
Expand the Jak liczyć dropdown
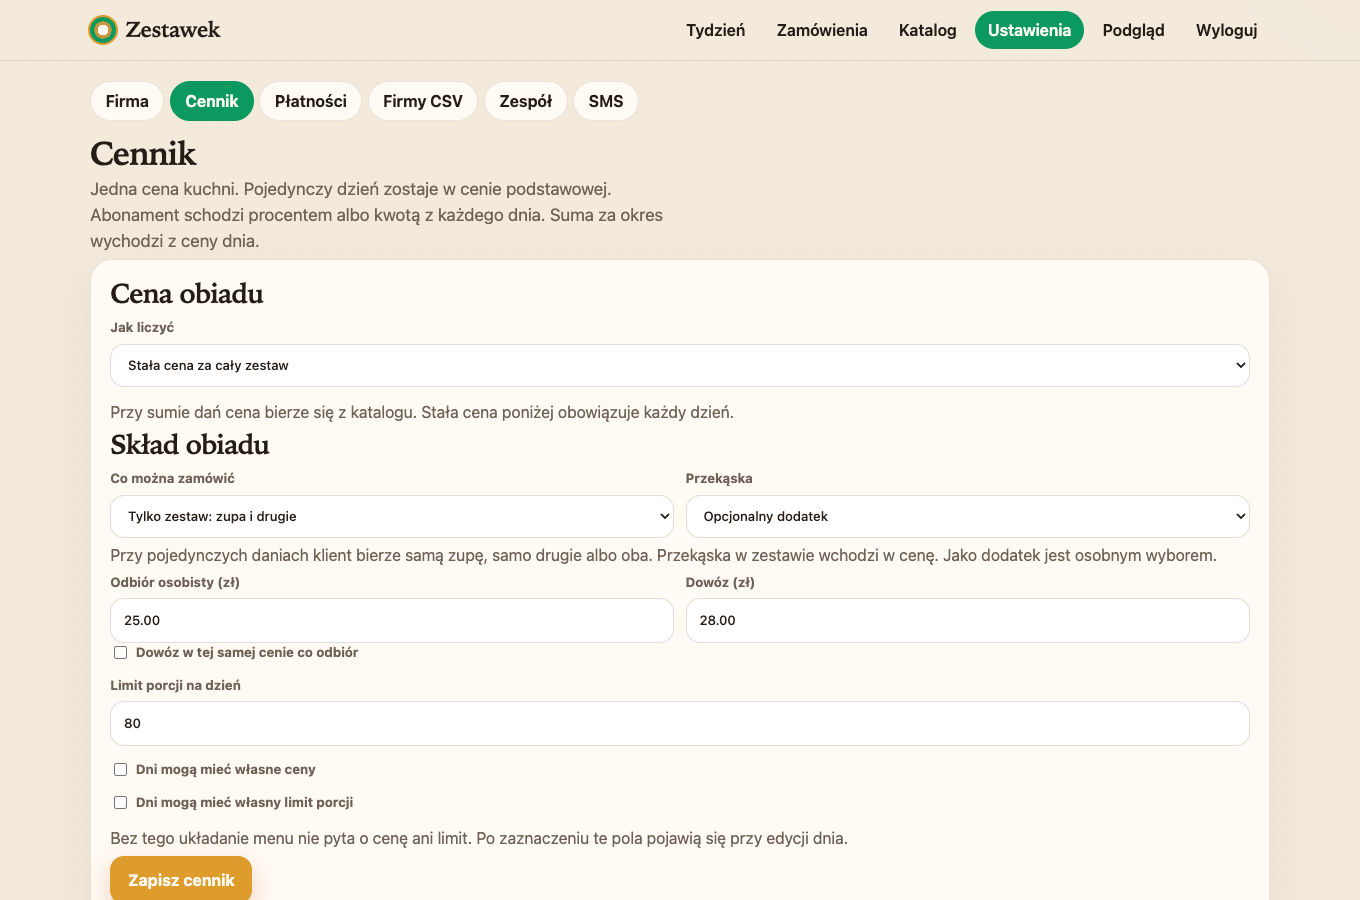point(680,366)
